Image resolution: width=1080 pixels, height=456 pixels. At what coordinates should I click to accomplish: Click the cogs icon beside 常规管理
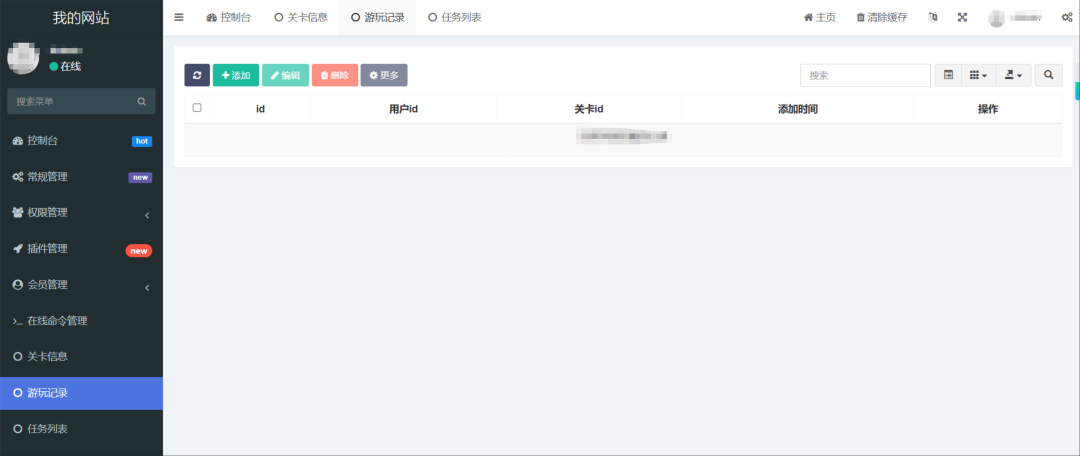tap(18, 177)
